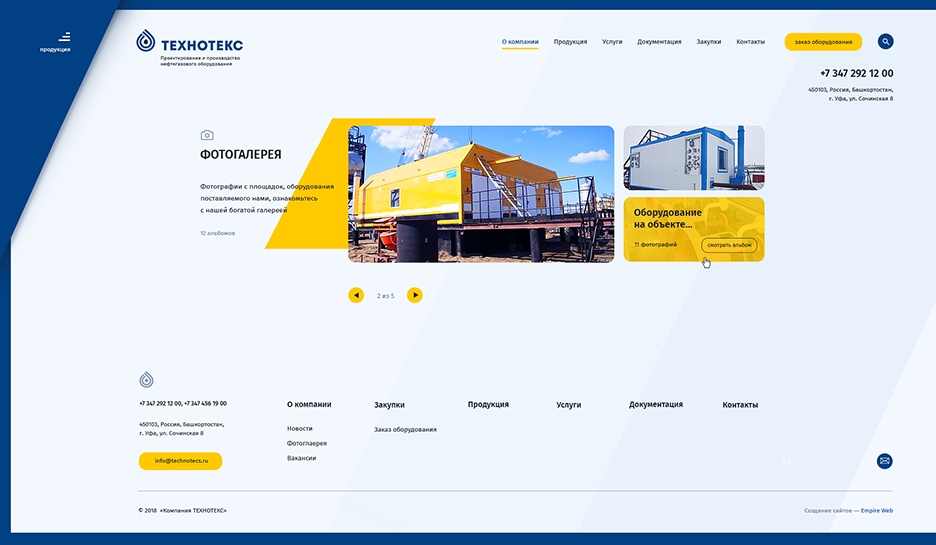Screen dimensions: 936x545
Task: Open the search magnifier icon
Action: tap(885, 41)
